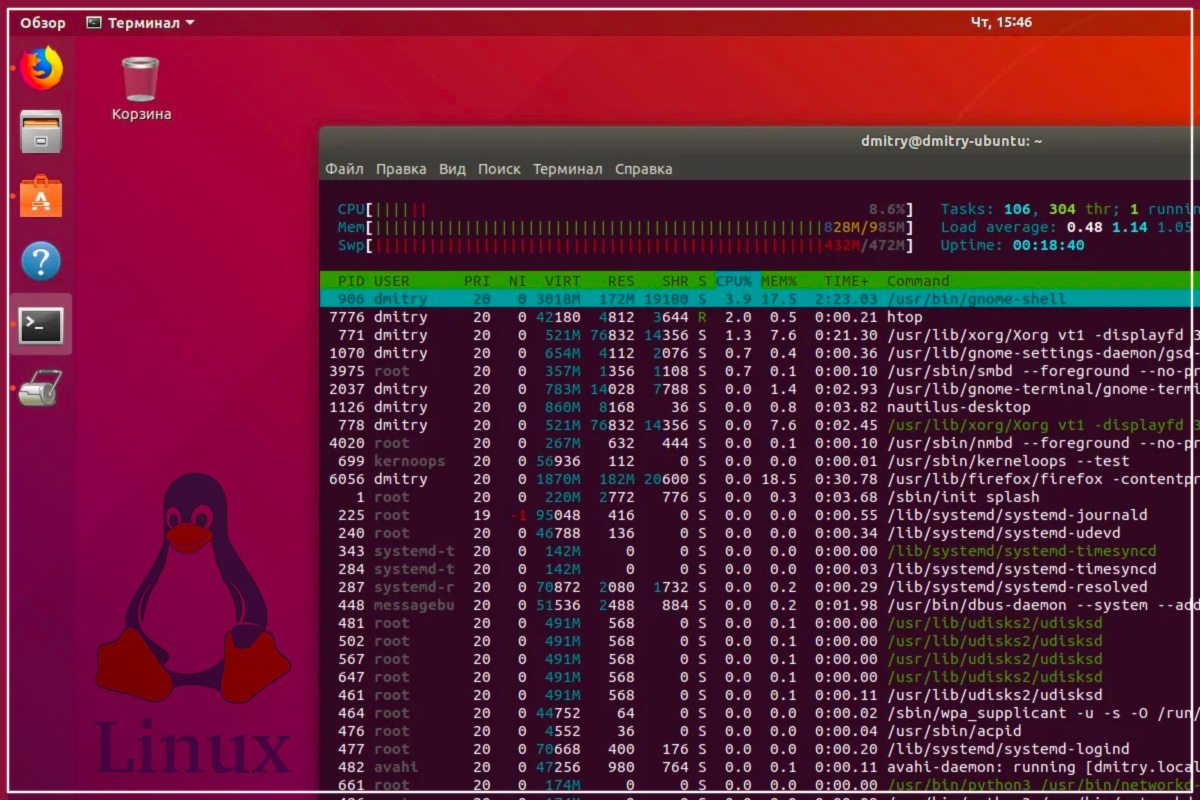
Task: Sort by the Command column header
Action: [918, 281]
